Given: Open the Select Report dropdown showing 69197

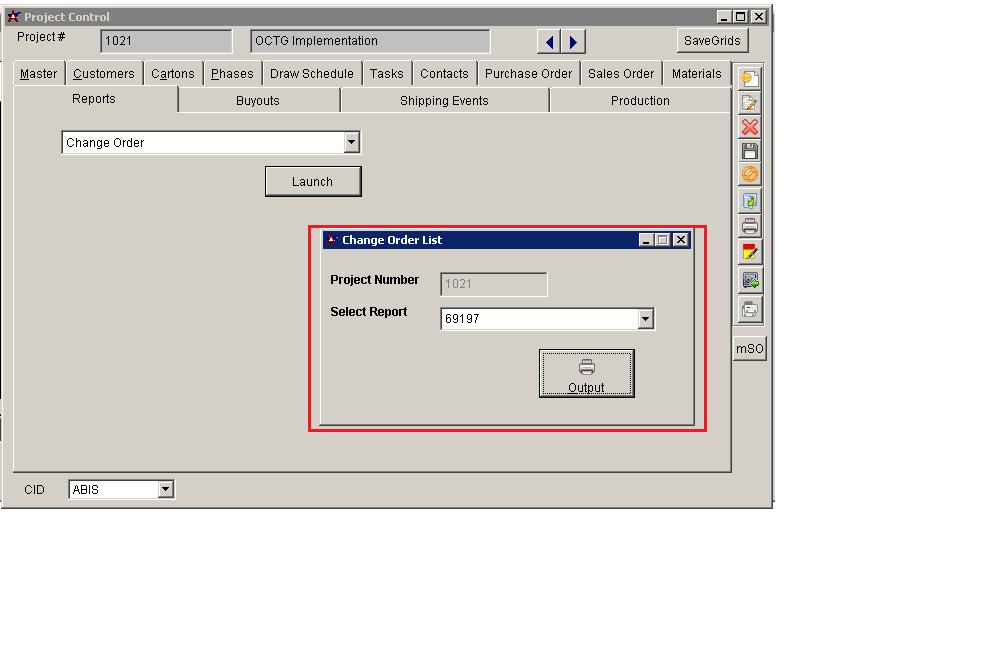Looking at the screenshot, I should click(645, 319).
